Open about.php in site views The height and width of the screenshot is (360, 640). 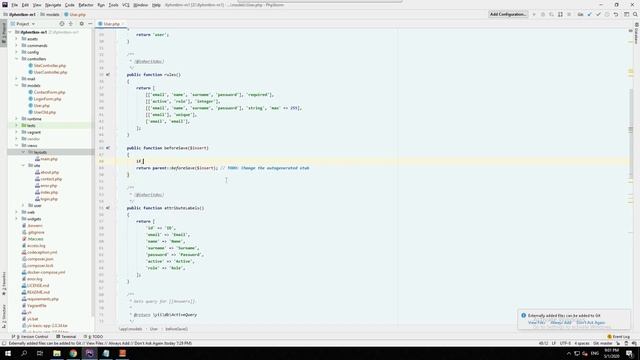[47, 172]
